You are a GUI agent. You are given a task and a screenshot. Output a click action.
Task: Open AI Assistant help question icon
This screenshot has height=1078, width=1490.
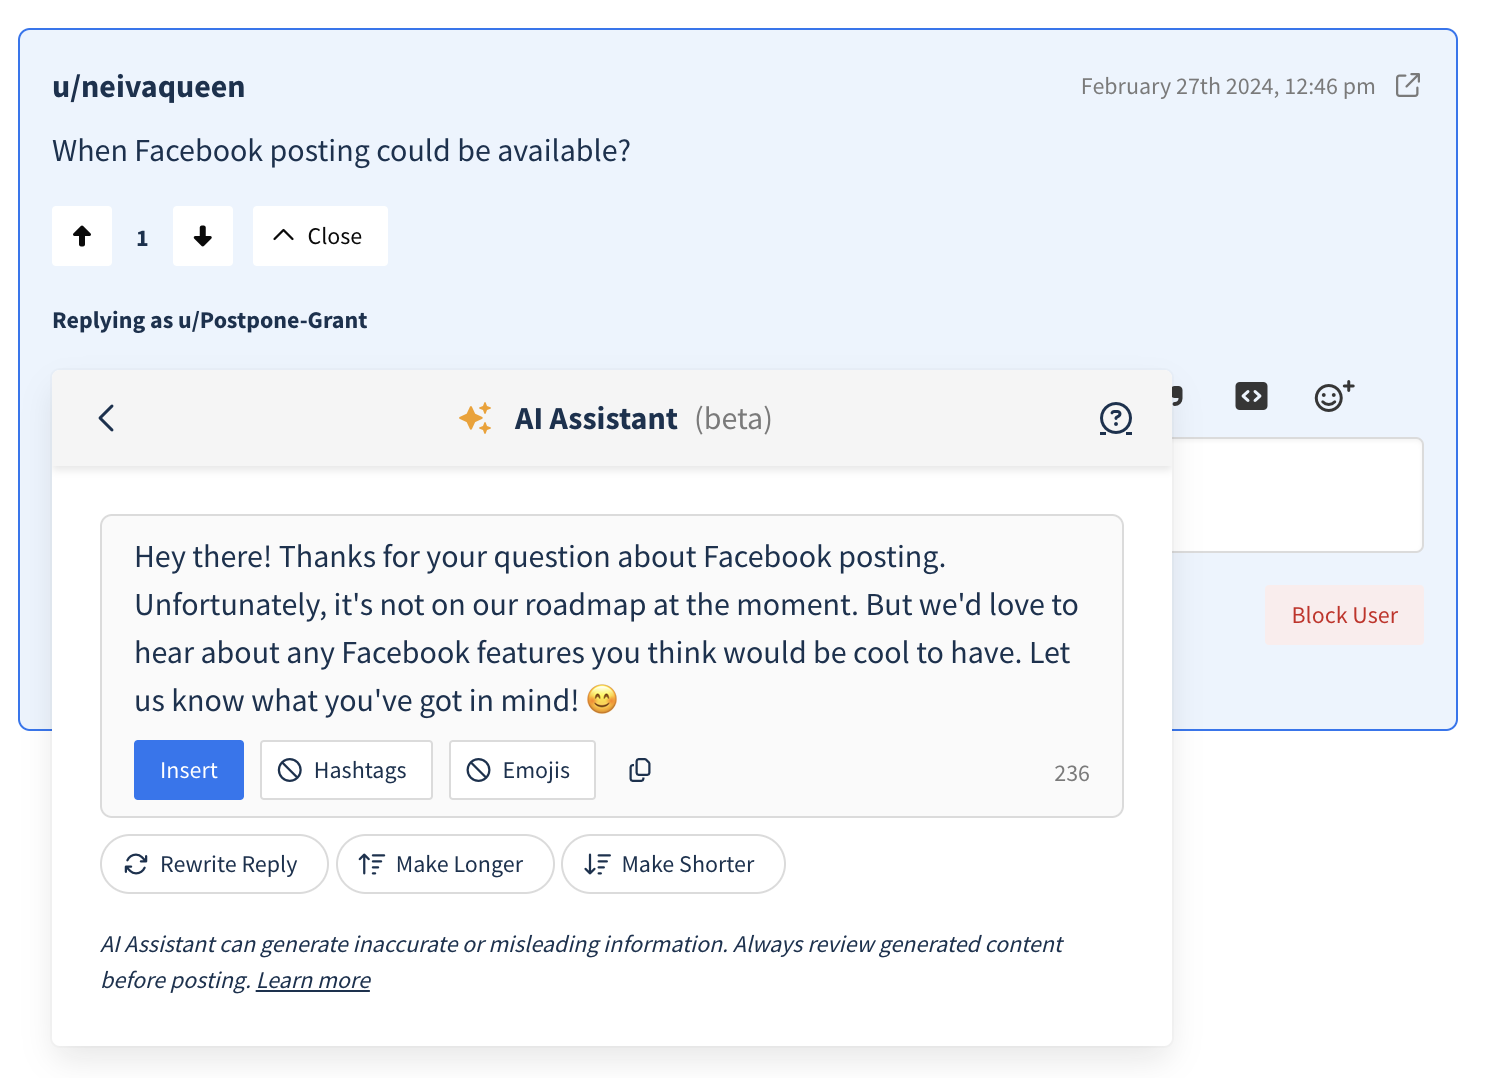[1116, 418]
